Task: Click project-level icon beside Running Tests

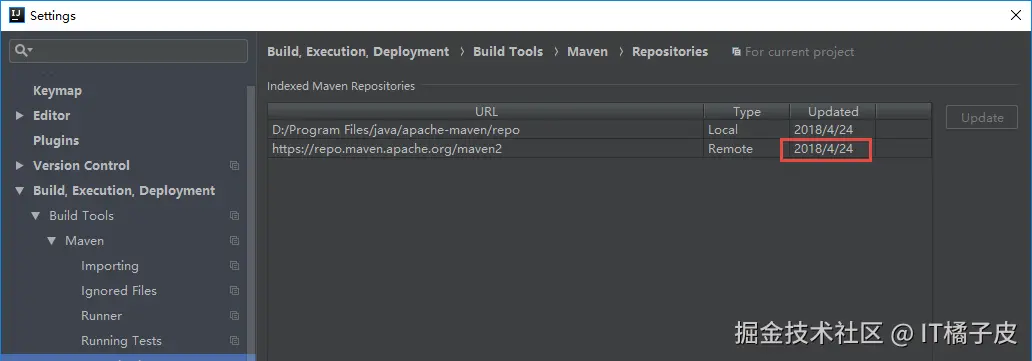Action: coord(234,341)
